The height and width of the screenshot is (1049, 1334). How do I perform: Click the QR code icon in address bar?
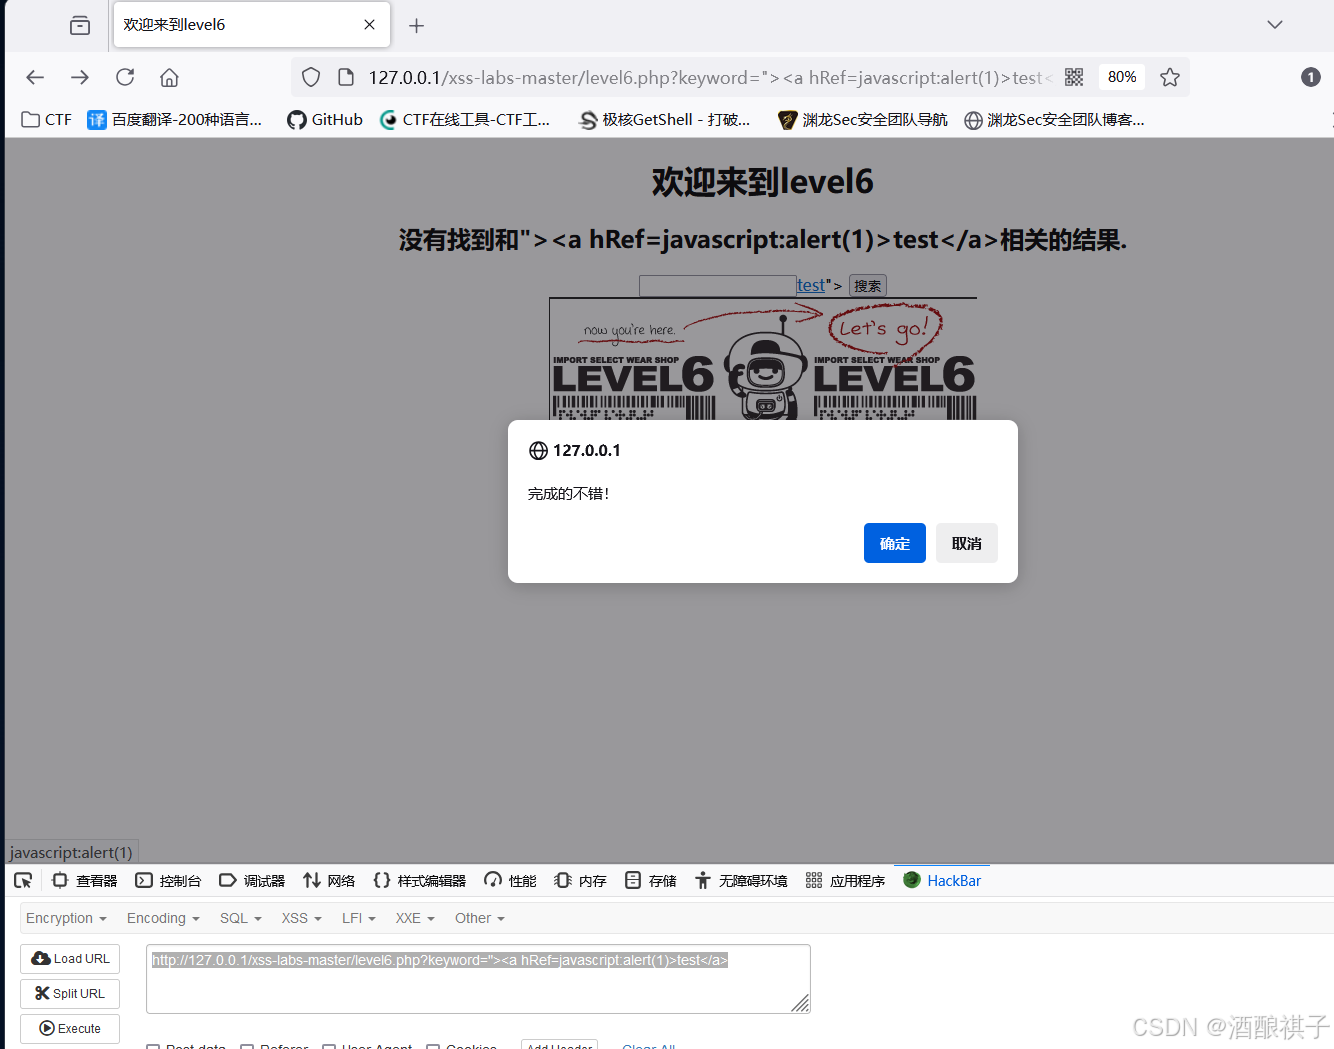(x=1074, y=77)
